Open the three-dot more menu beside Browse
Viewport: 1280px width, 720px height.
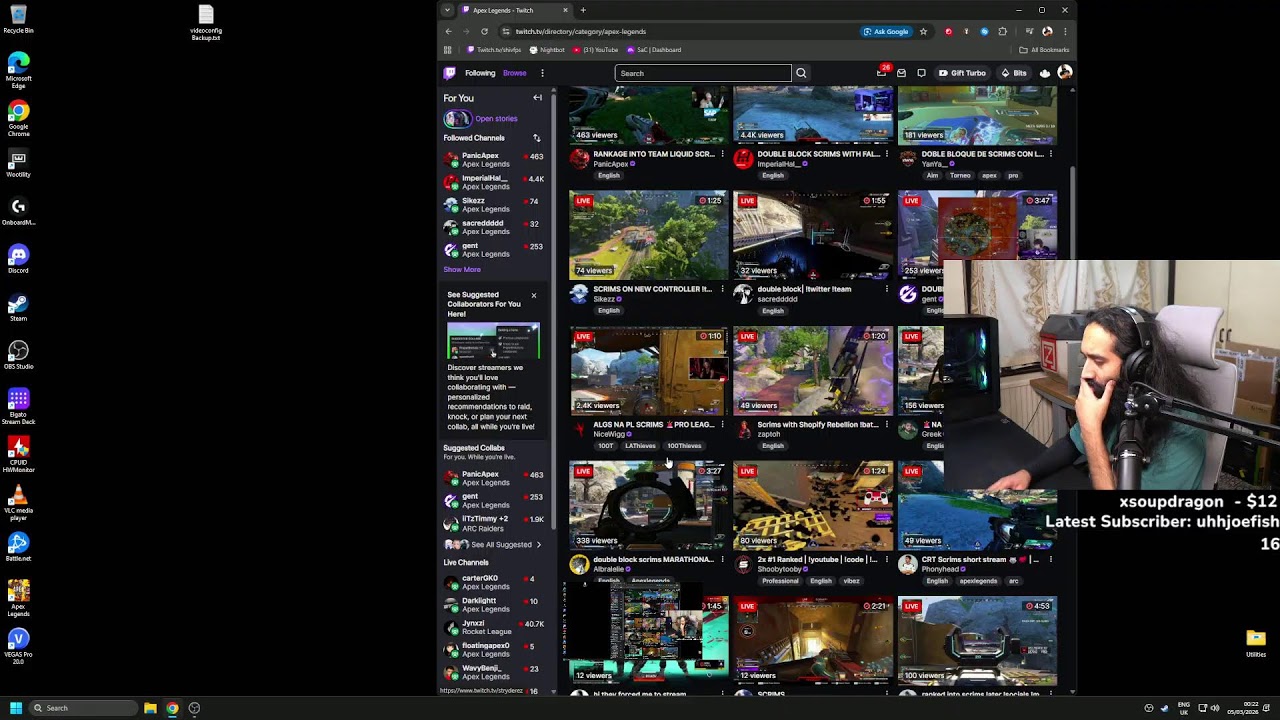click(542, 73)
